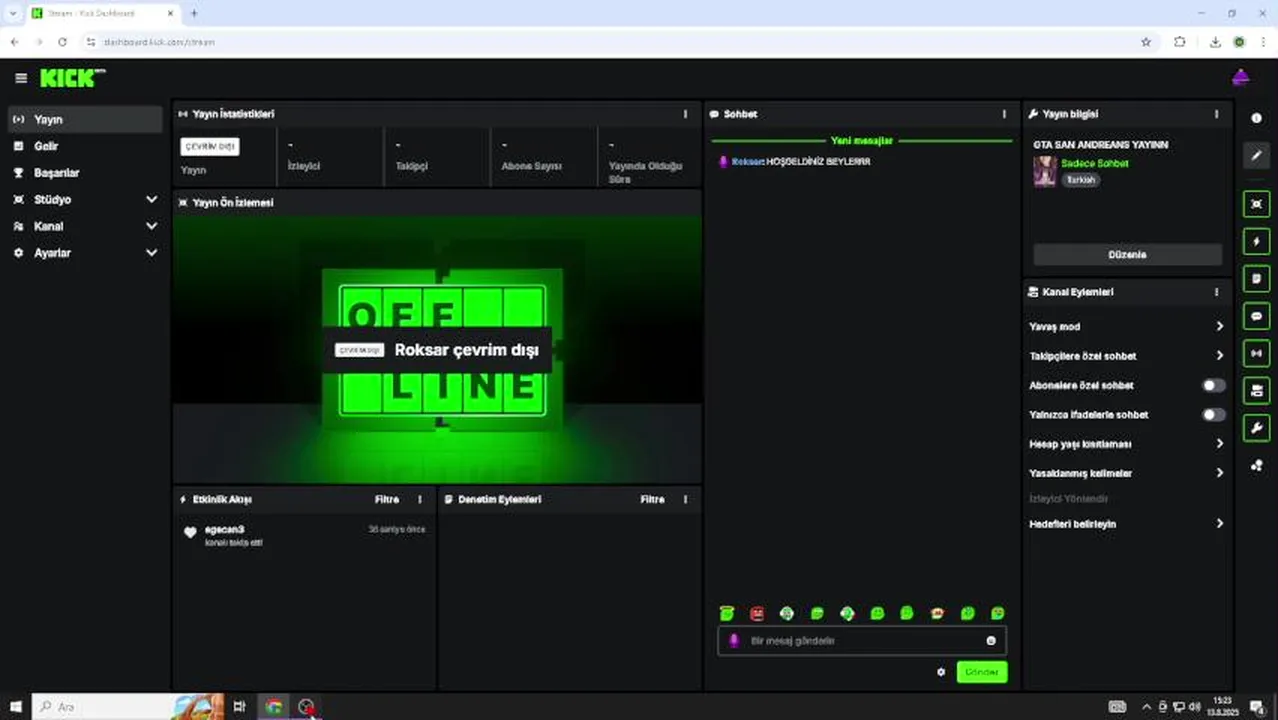Open Kanal Eylemleri three-dot menu
Viewport: 1278px width, 720px height.
1216,292
